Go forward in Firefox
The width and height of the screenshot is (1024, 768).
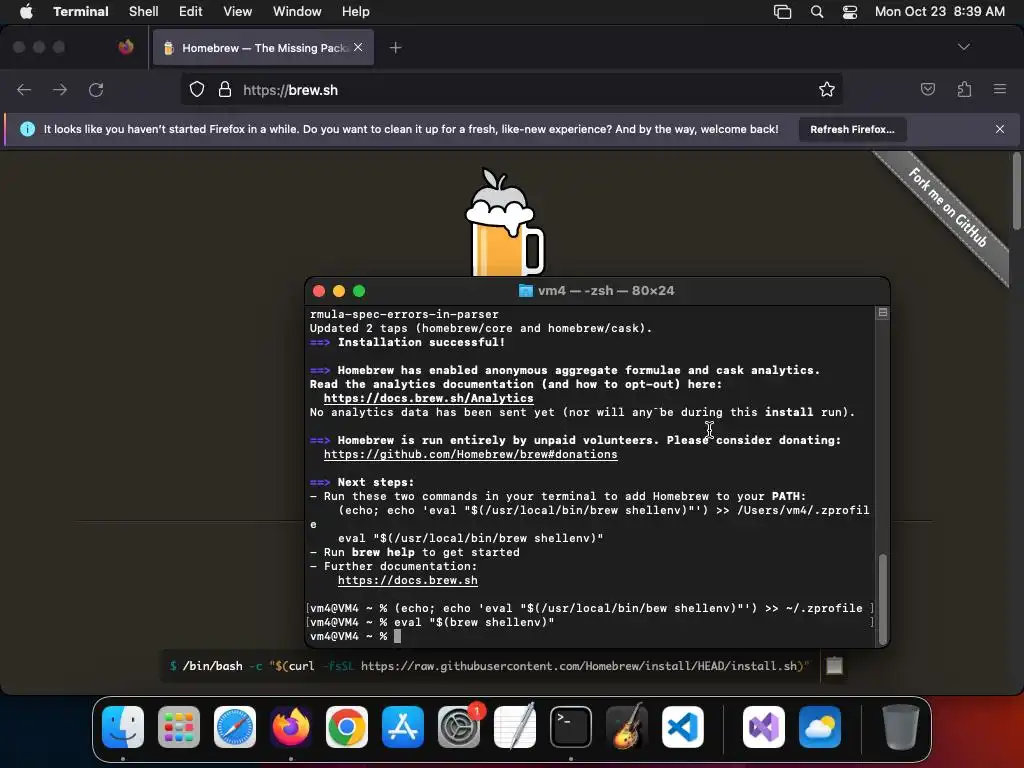(x=60, y=89)
